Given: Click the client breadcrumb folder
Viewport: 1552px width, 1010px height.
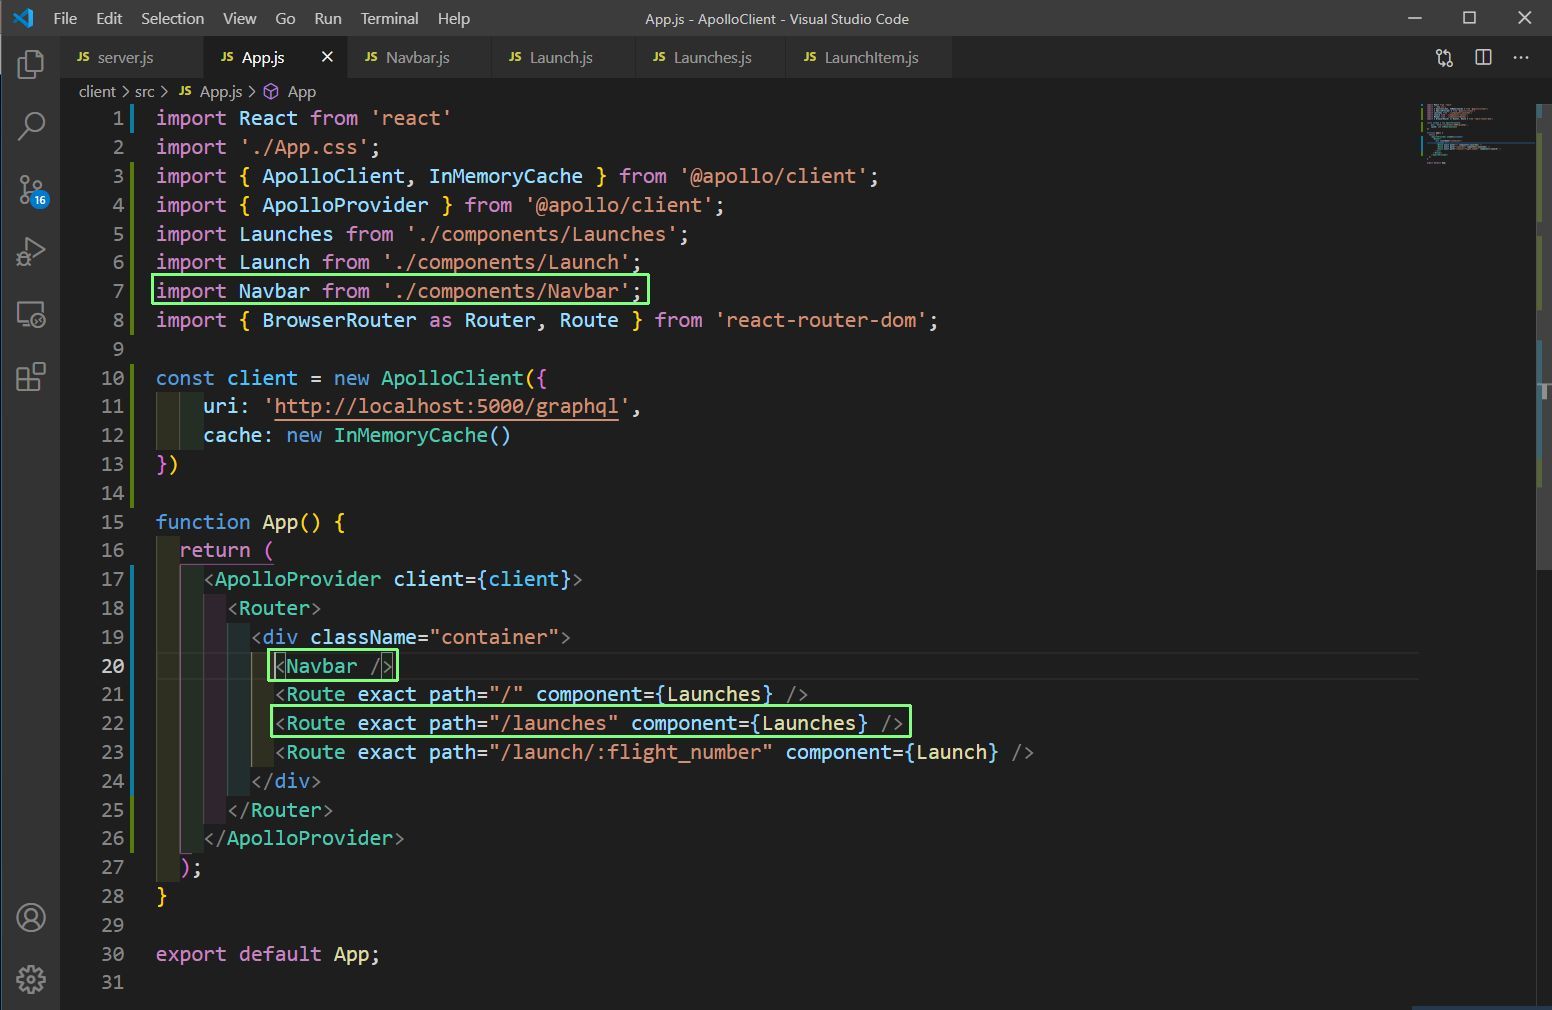Looking at the screenshot, I should pos(97,91).
